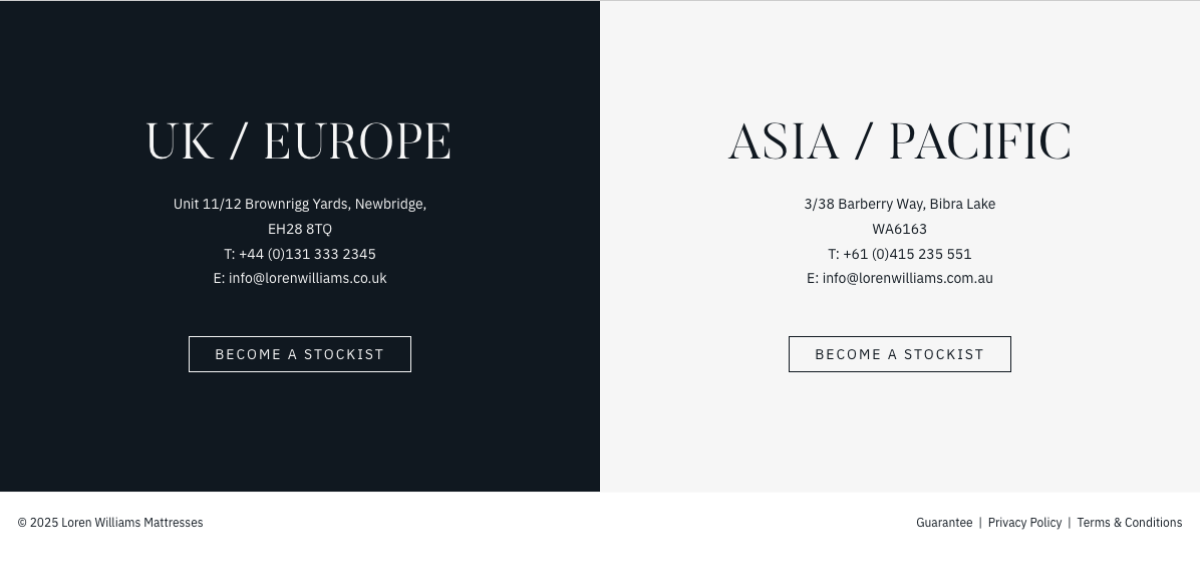
Task: Click the separator between Privacy Policy and Terms
Action: tap(1069, 522)
